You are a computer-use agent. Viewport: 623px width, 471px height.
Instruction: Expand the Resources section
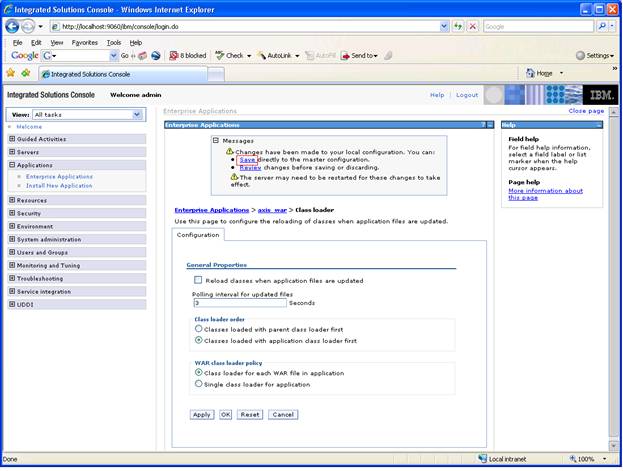12,200
